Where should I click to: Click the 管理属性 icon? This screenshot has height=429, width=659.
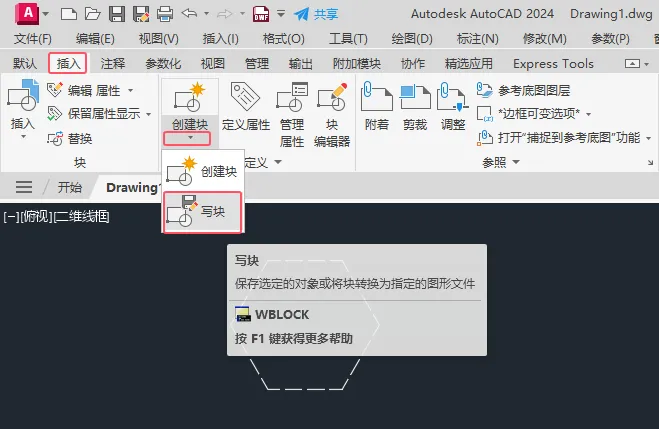coord(292,97)
